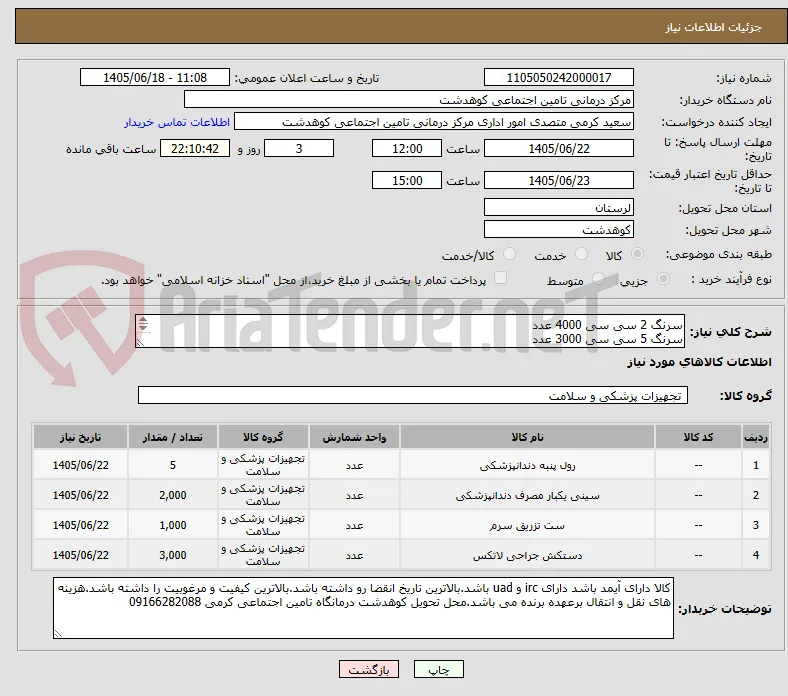Click the item دستکش جراحی لاتکس

(527, 555)
